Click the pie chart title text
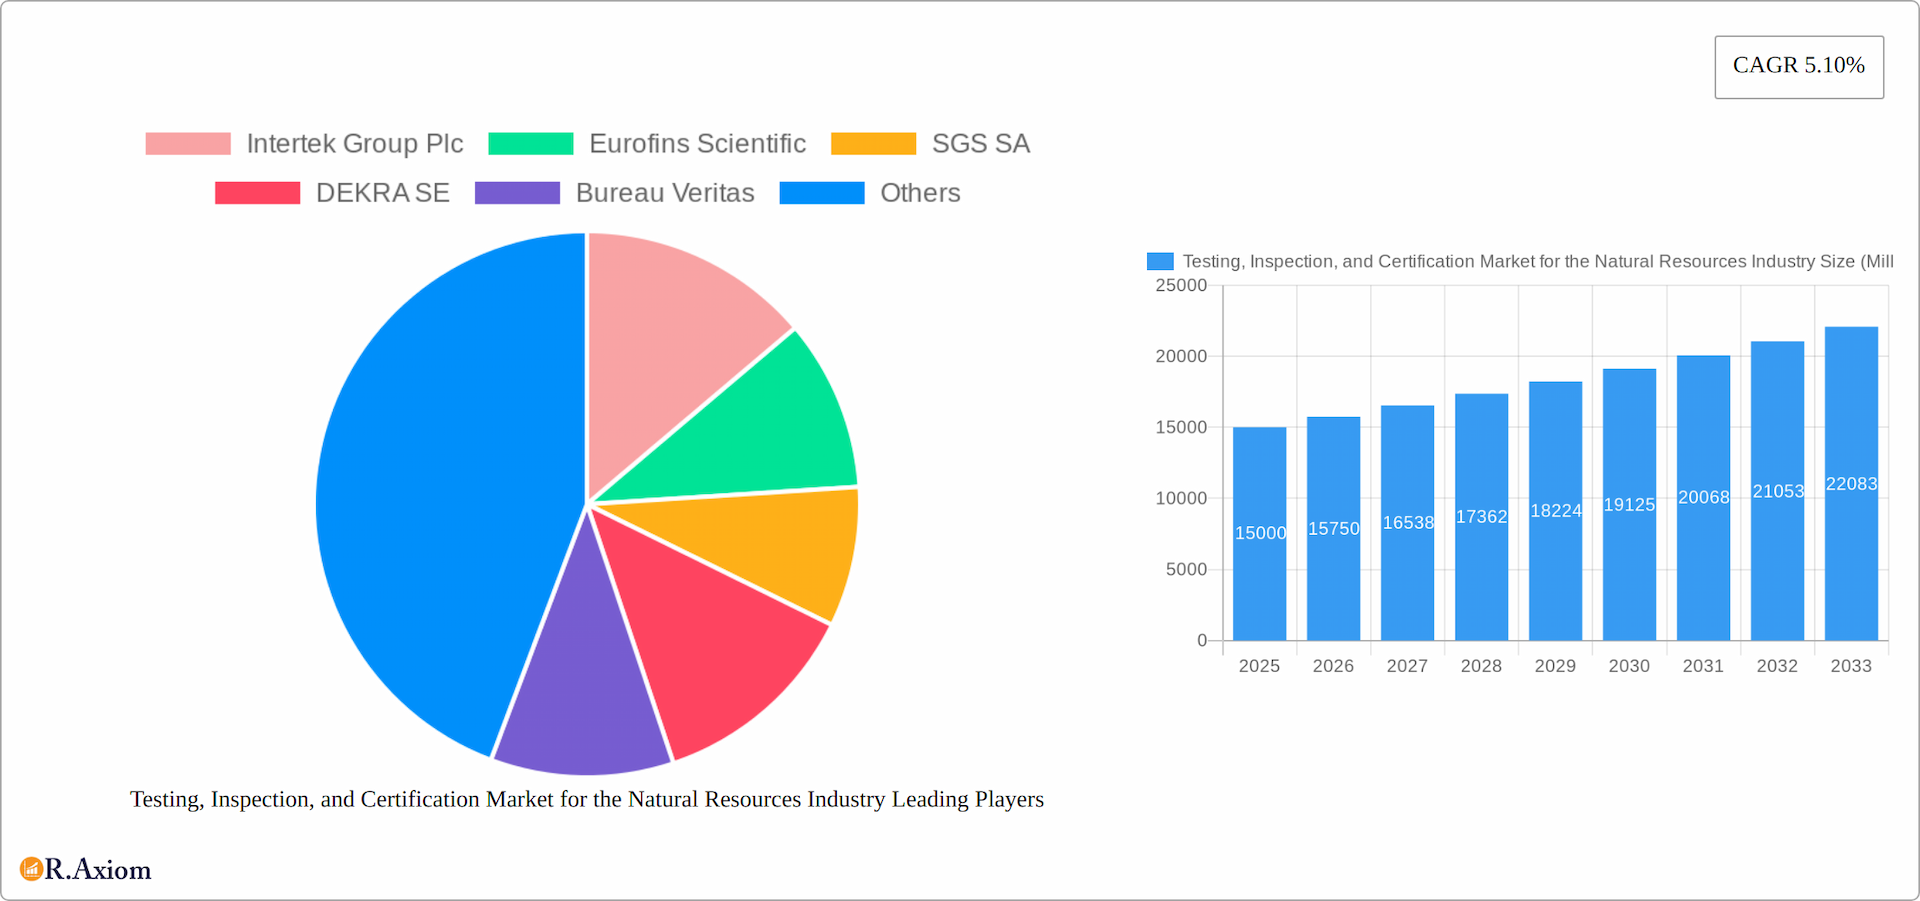The image size is (1920, 901). (x=586, y=799)
